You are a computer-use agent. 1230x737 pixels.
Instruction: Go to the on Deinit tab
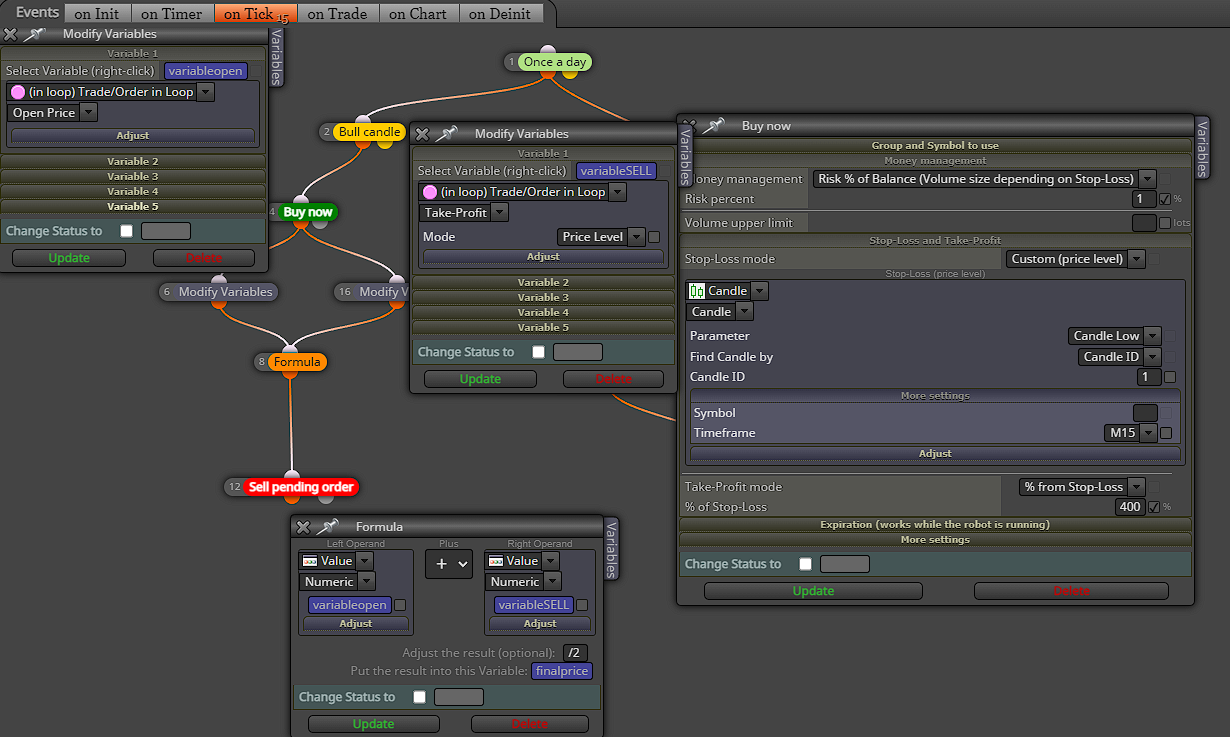pos(502,13)
